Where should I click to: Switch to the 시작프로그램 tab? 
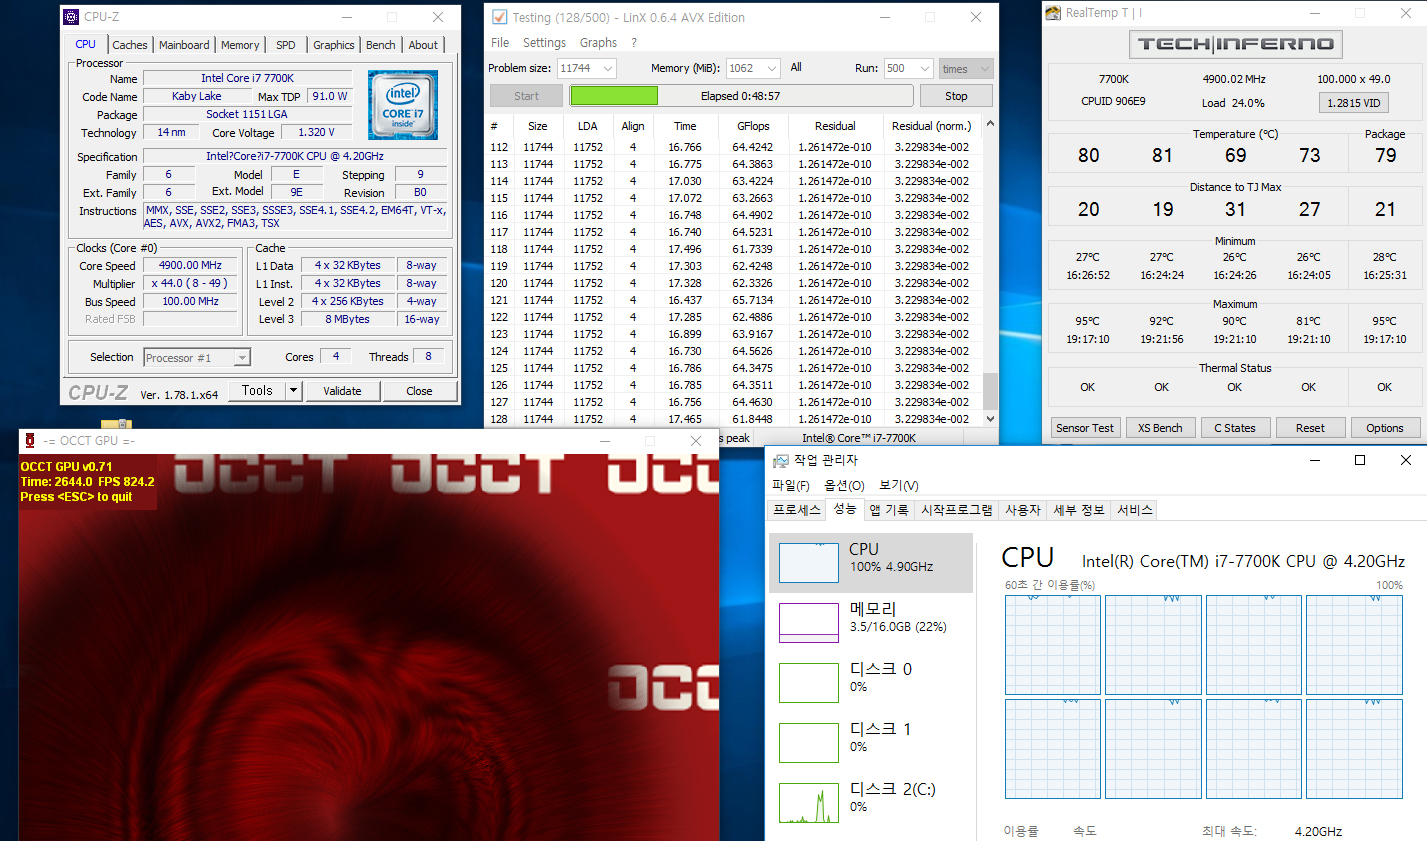coord(957,510)
